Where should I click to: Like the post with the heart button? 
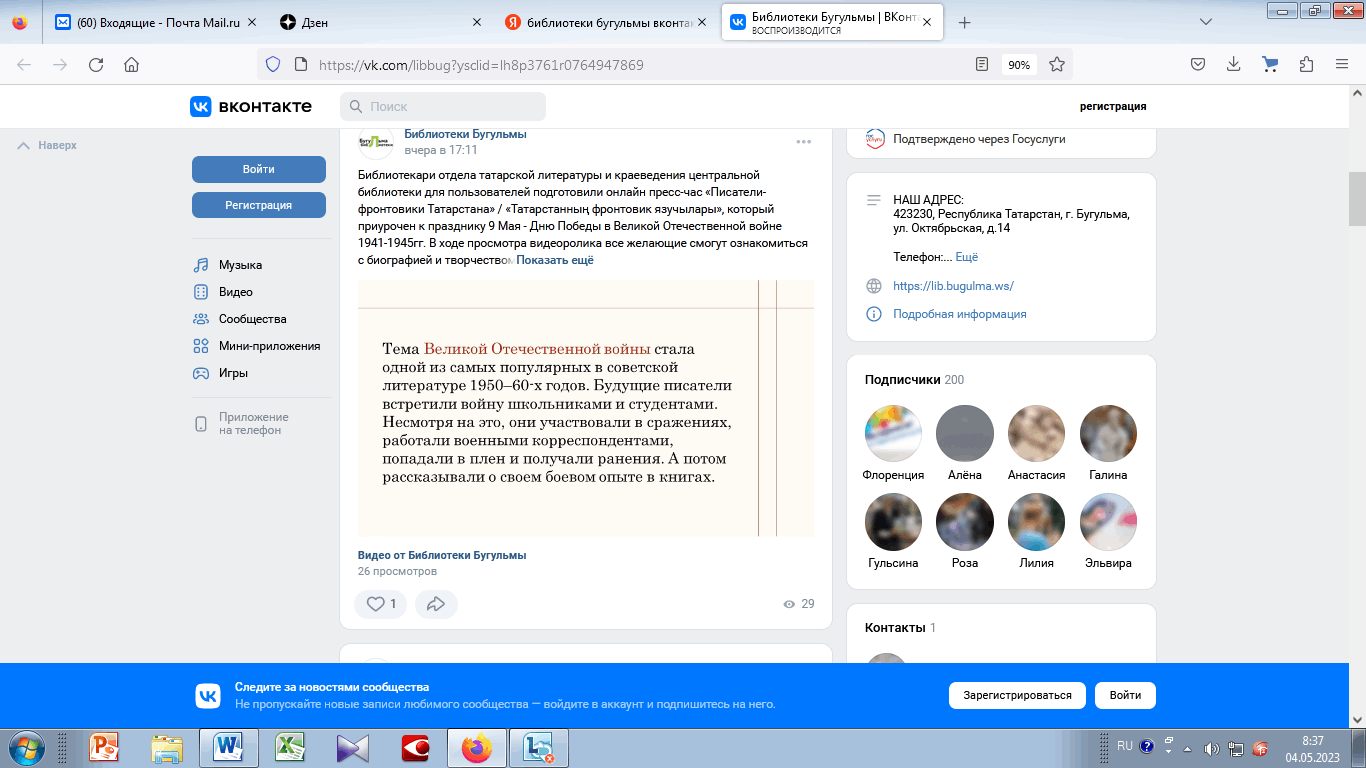click(x=380, y=604)
